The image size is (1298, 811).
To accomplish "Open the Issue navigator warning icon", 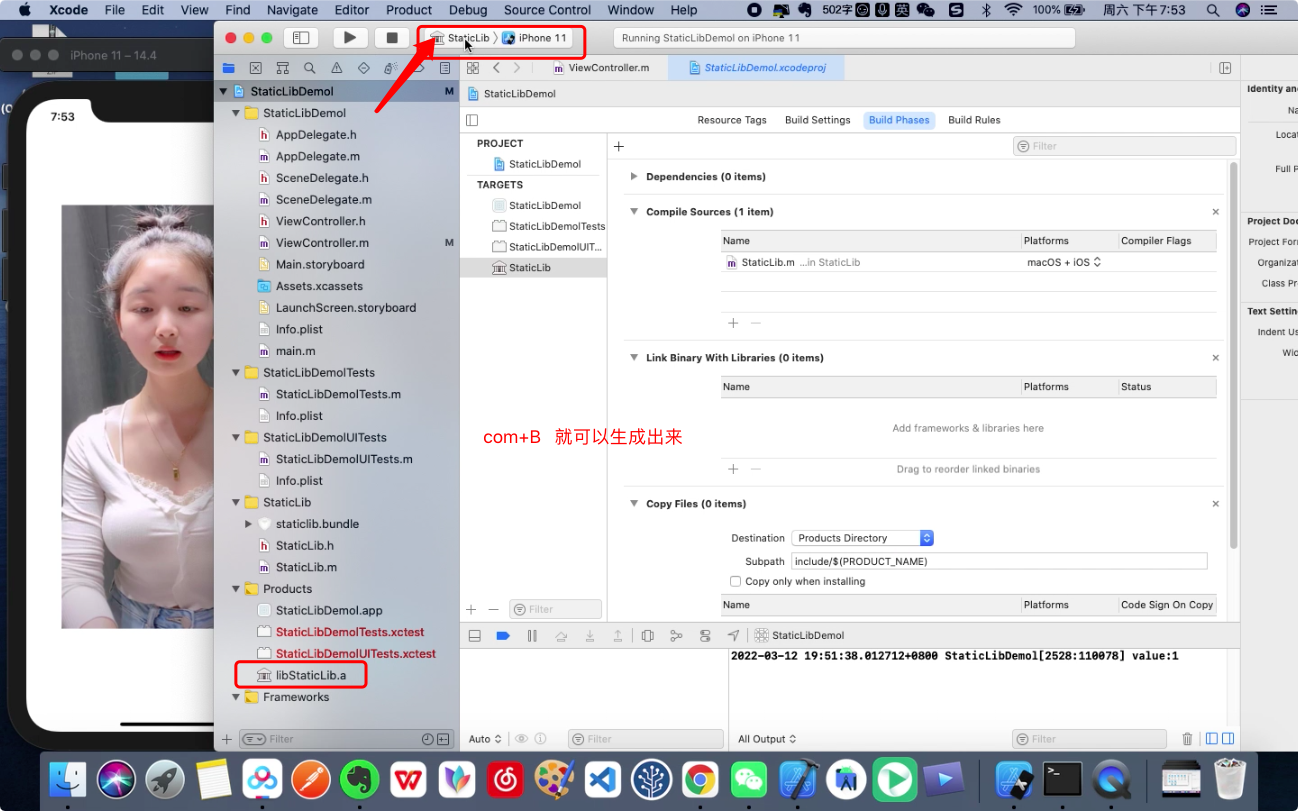I will (337, 68).
